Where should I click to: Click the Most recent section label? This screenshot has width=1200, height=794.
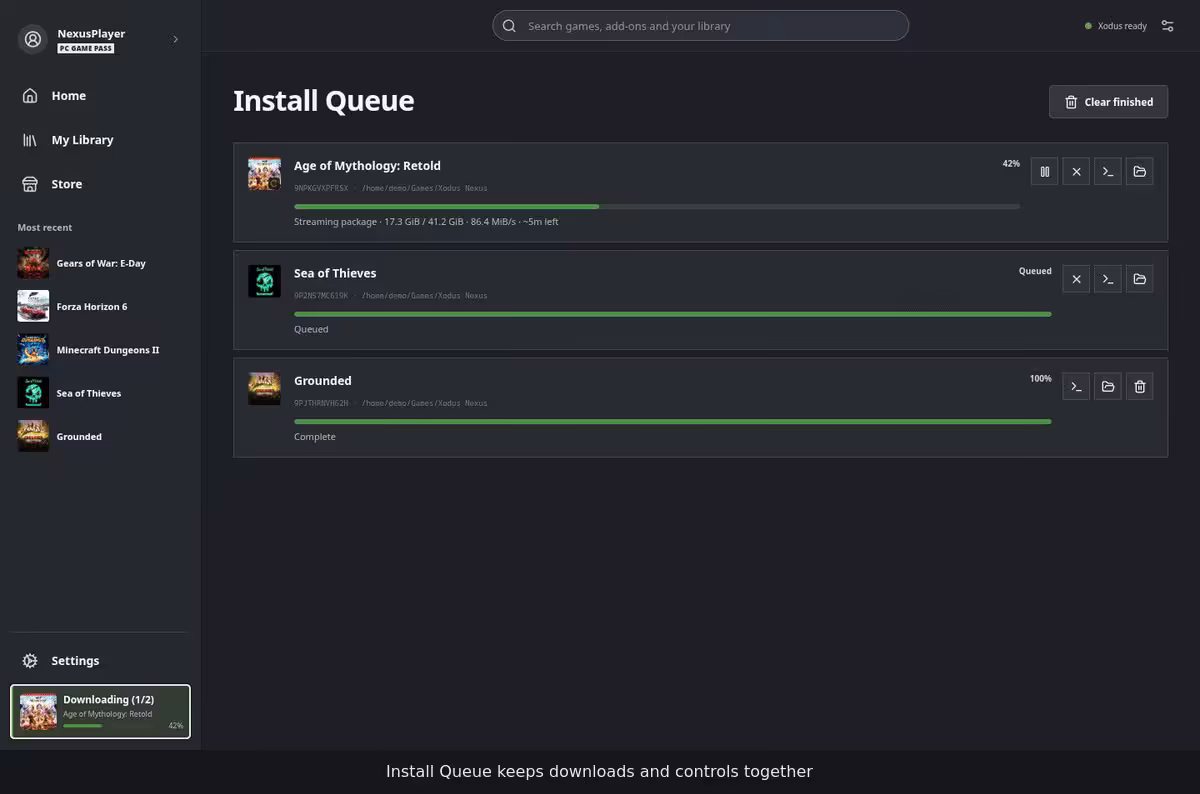pyautogui.click(x=45, y=228)
